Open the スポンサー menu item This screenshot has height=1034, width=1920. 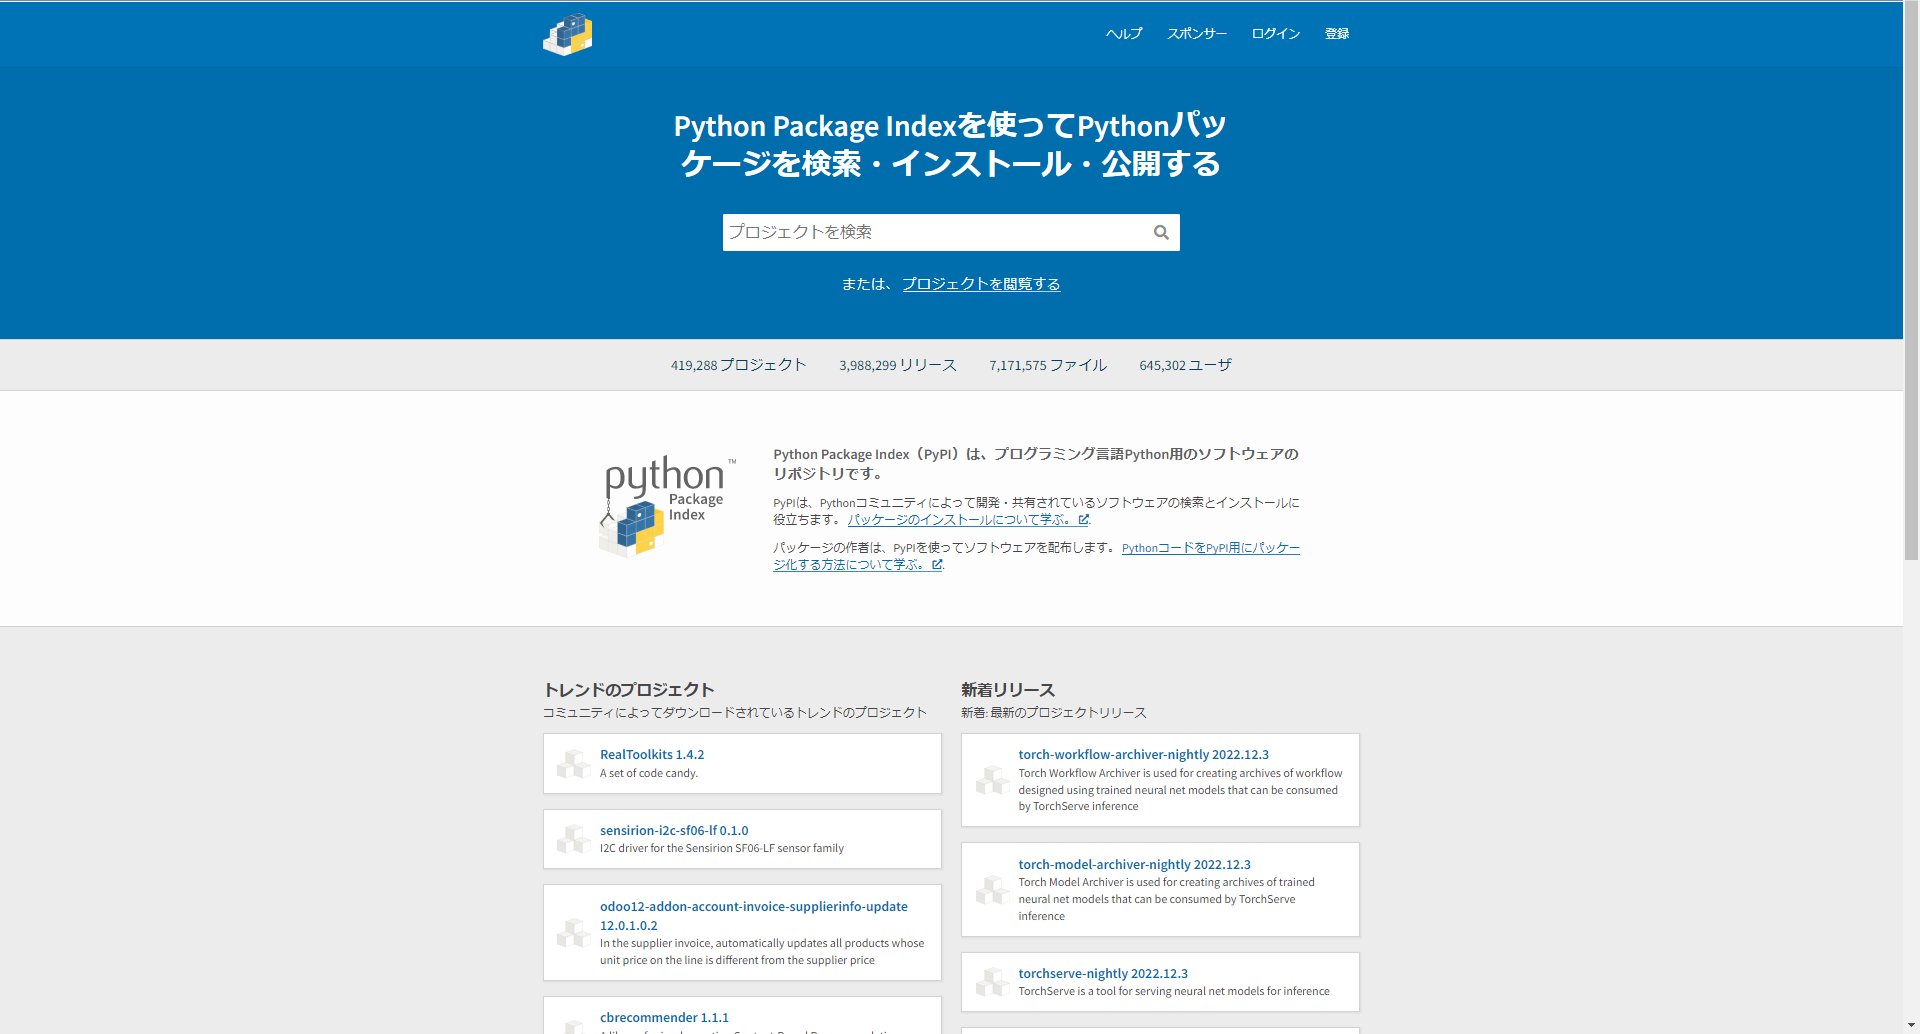point(1197,33)
